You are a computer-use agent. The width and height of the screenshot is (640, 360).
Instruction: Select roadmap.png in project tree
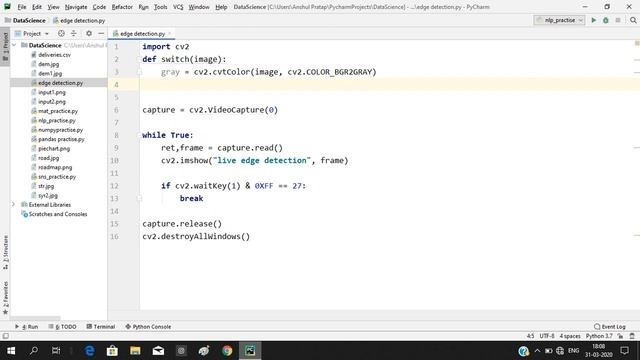pyautogui.click(x=55, y=167)
